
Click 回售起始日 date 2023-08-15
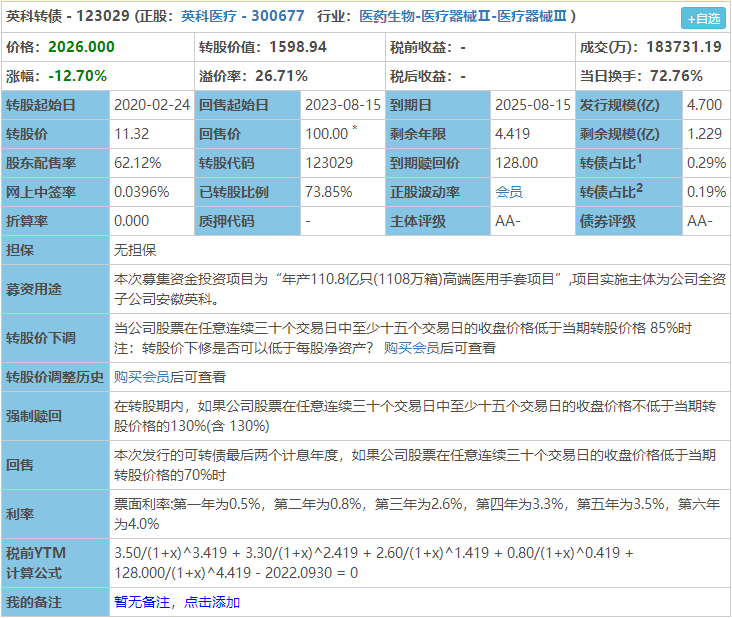(x=343, y=105)
